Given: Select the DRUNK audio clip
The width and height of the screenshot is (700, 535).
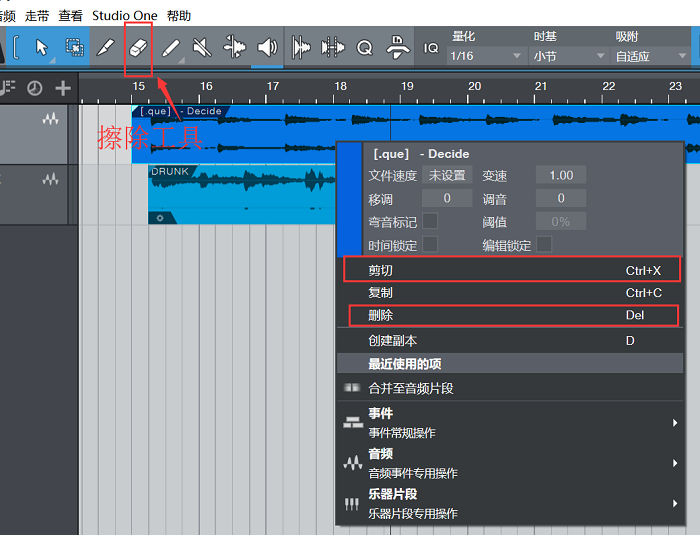Looking at the screenshot, I should (x=241, y=194).
